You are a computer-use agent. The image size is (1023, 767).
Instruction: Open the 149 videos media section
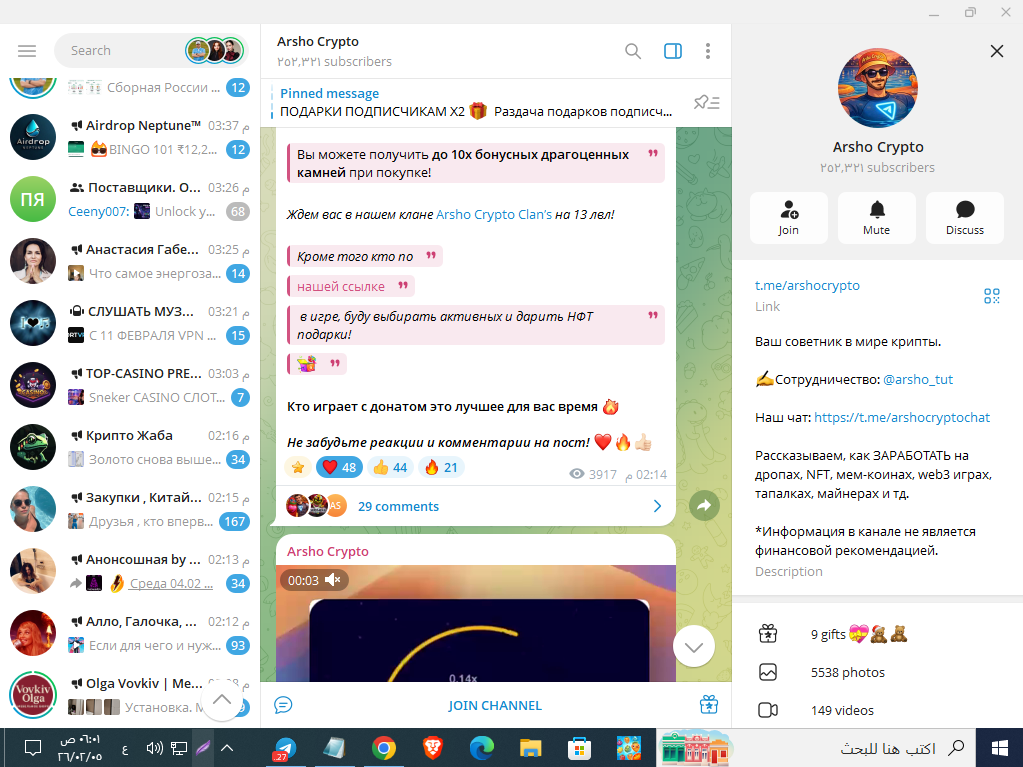tap(878, 710)
